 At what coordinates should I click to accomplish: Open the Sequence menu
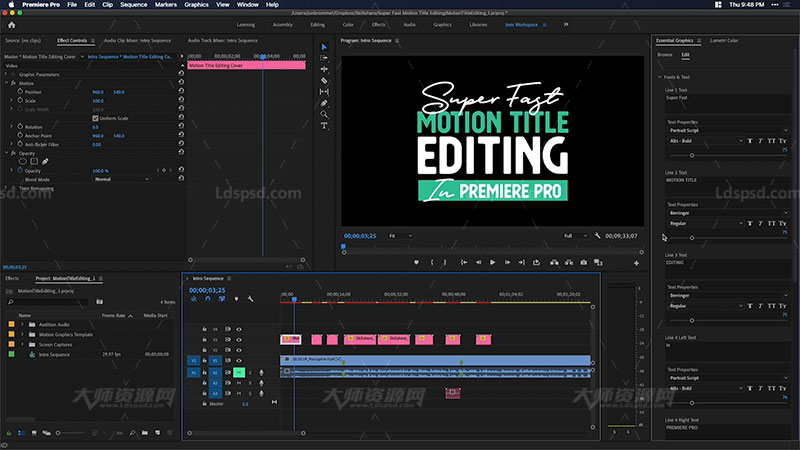pyautogui.click(x=134, y=5)
